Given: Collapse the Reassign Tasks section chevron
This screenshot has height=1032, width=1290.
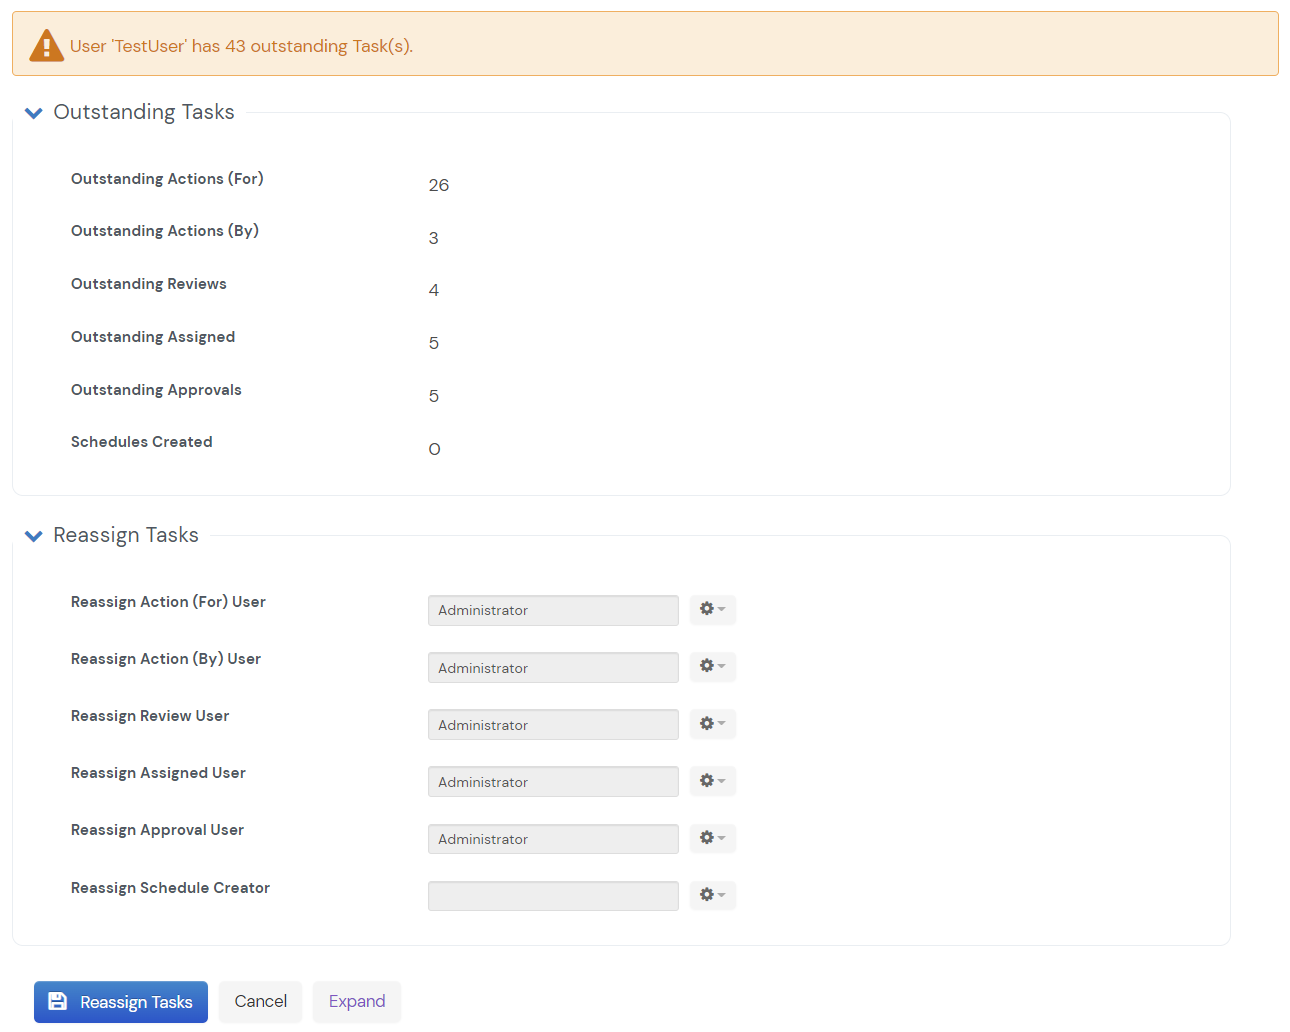Looking at the screenshot, I should [34, 536].
